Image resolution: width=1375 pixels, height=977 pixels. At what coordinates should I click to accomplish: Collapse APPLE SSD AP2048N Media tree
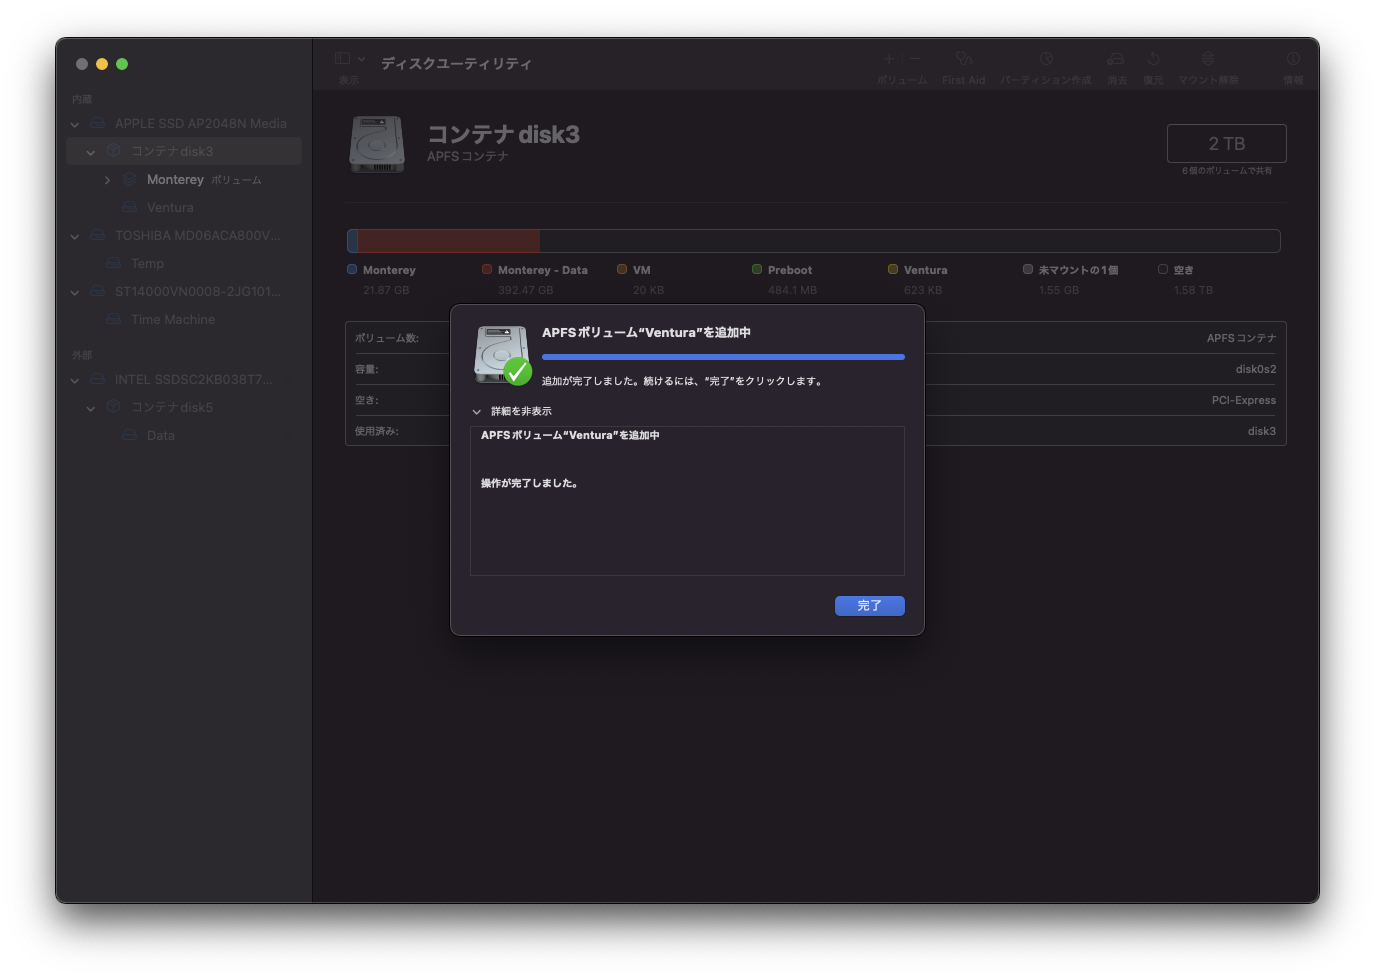[75, 124]
